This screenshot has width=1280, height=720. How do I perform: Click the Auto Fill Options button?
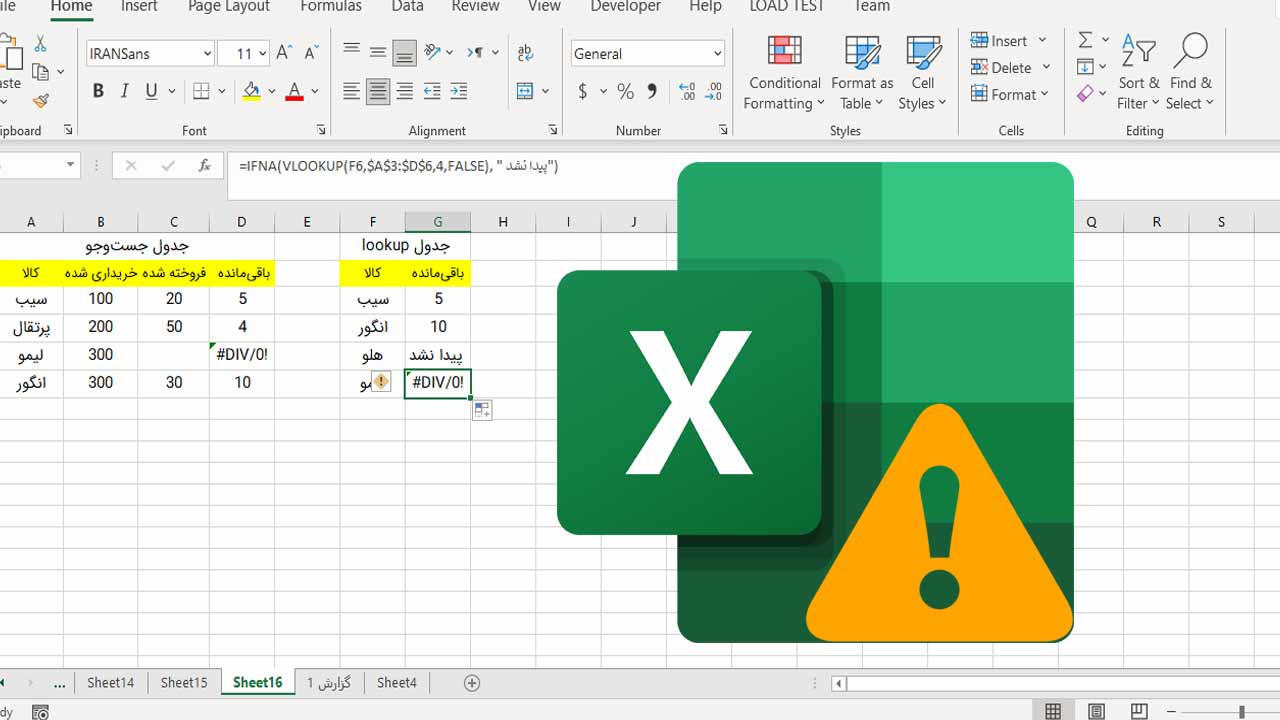point(482,410)
